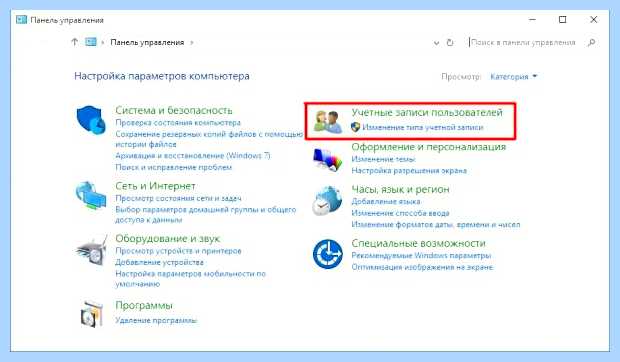Open Система и безопасность category

[x=174, y=110]
